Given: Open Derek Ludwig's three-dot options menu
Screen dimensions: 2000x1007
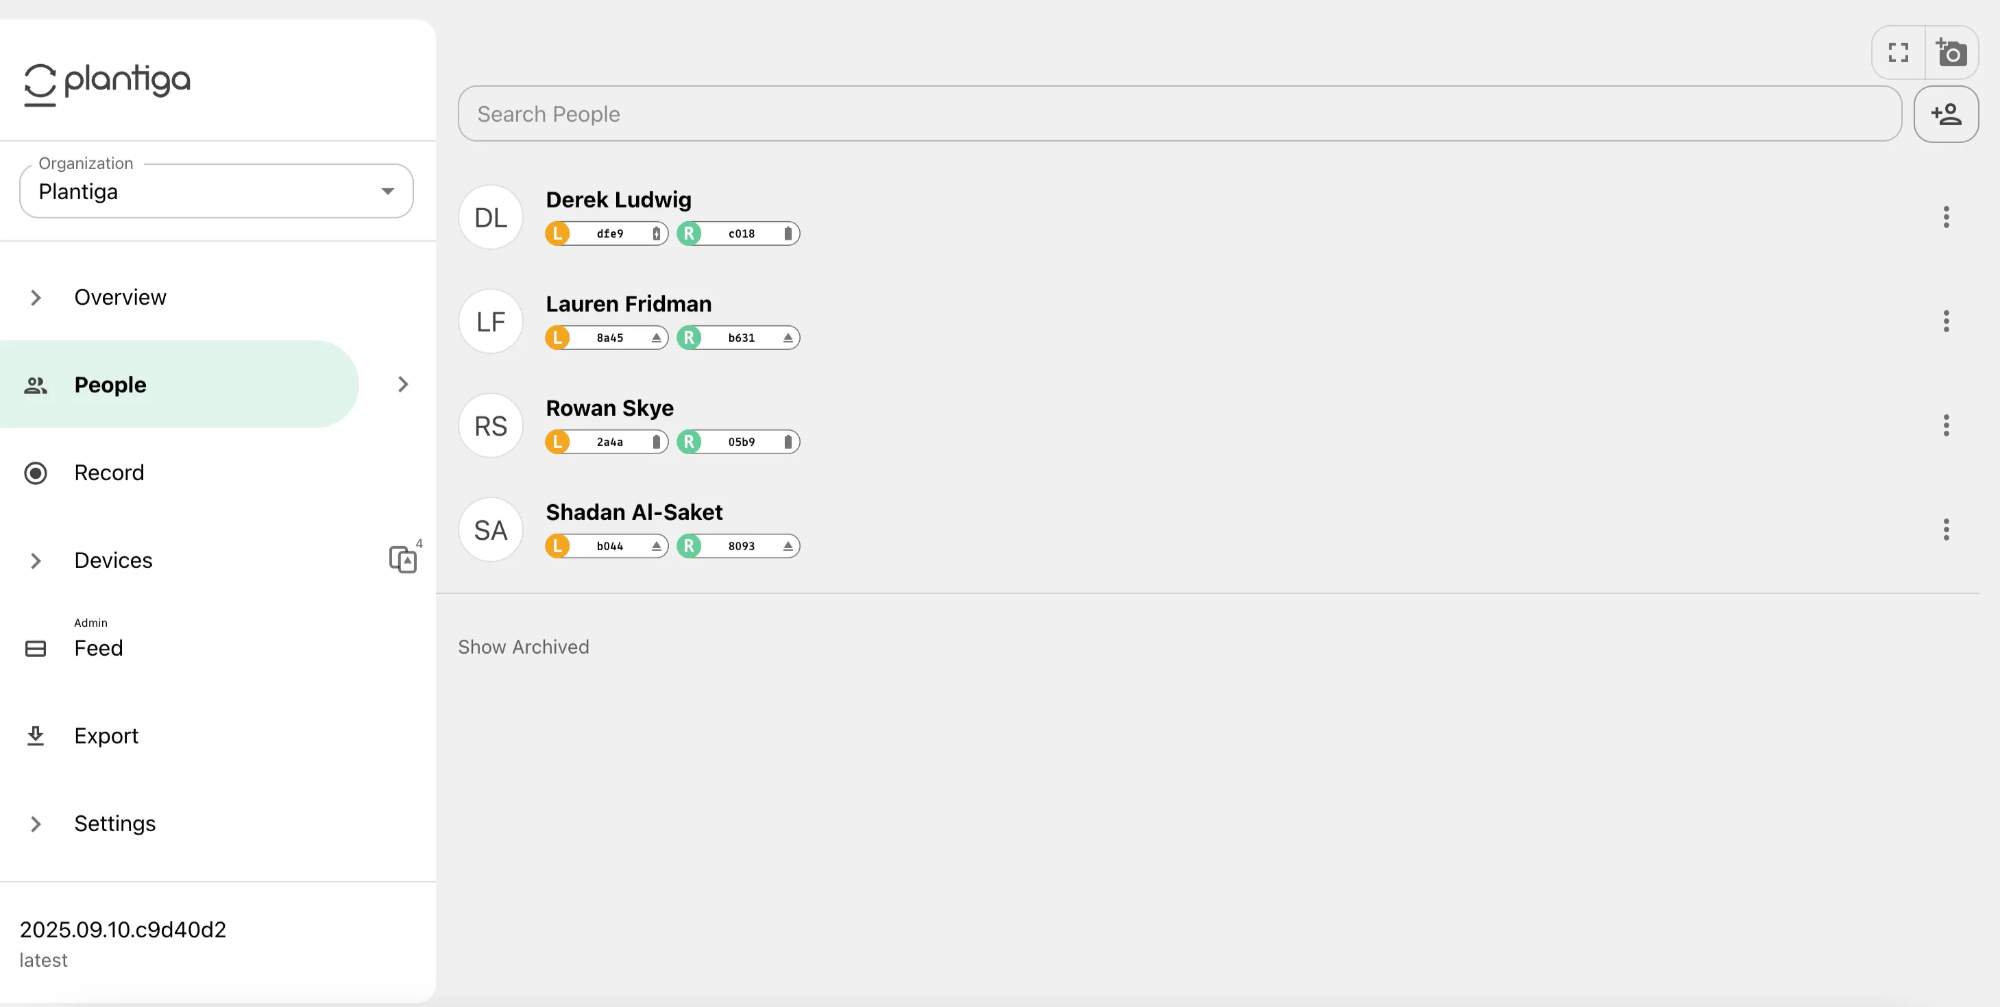Looking at the screenshot, I should [1945, 217].
